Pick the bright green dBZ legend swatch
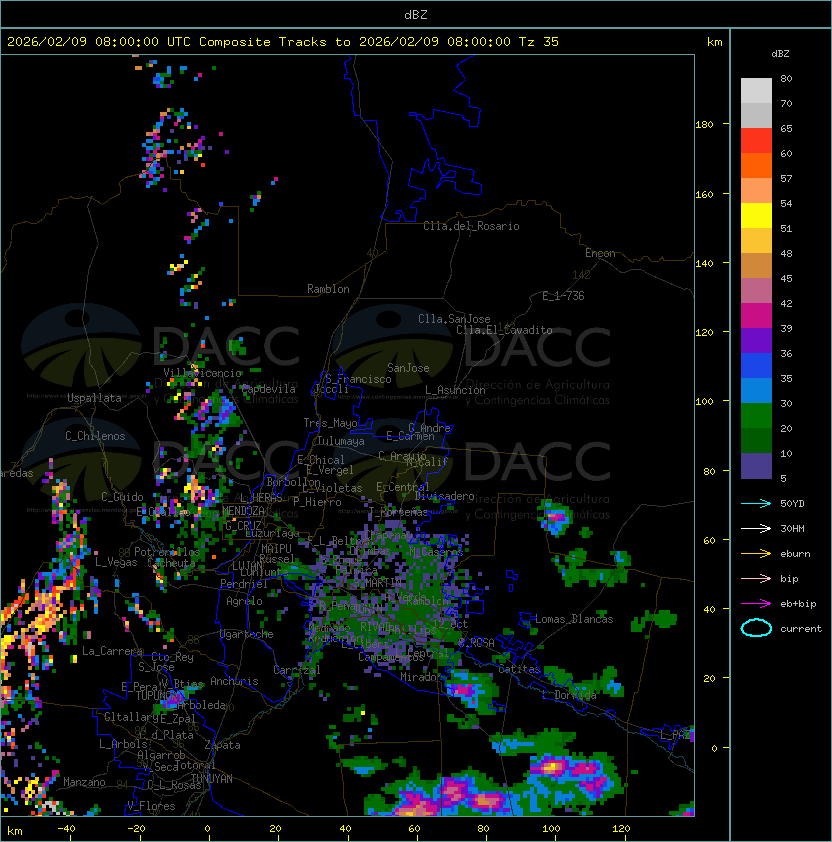 (756, 416)
